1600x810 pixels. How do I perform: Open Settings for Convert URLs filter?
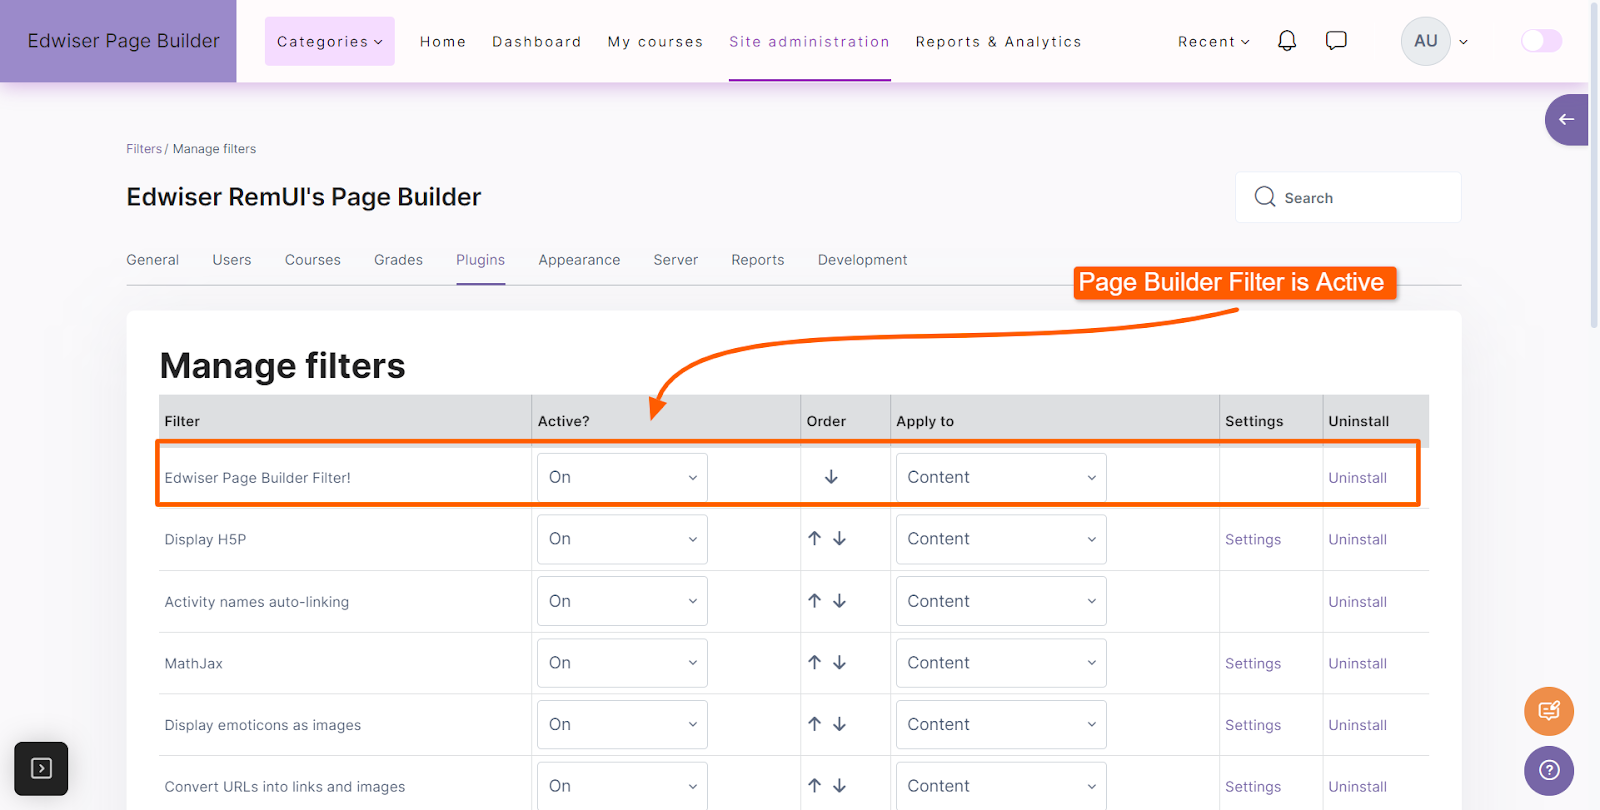[1253, 787]
